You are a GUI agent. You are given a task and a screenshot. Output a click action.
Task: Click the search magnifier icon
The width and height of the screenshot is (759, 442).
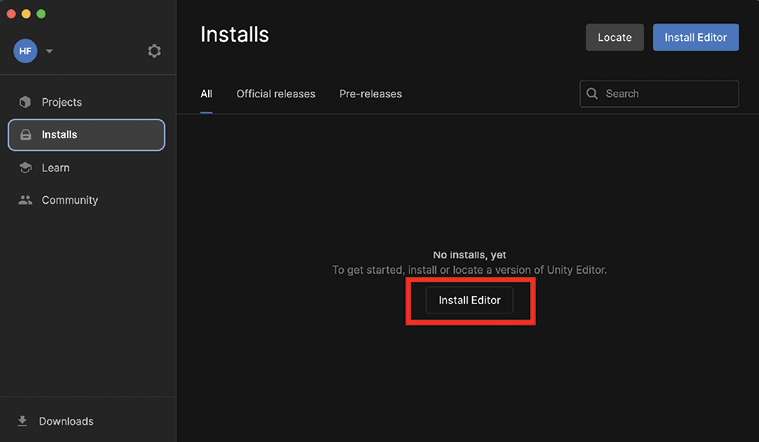tap(592, 93)
